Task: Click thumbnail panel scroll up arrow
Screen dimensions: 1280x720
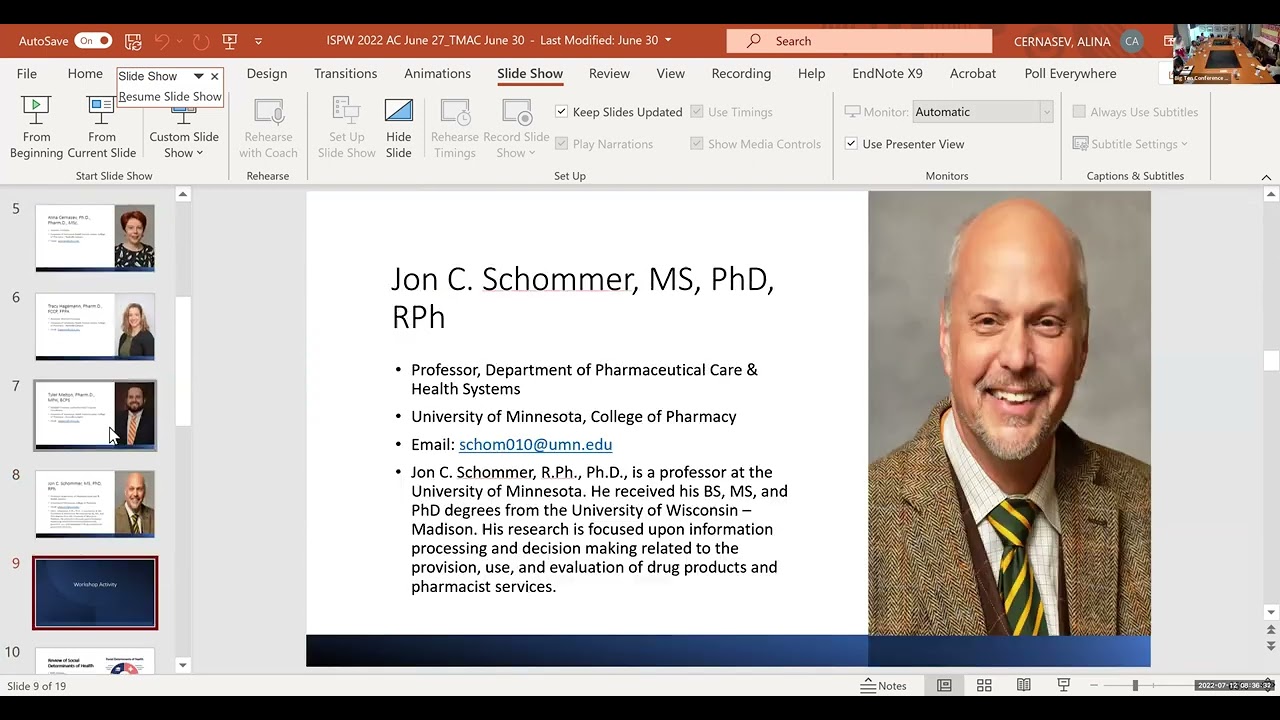Action: point(183,195)
